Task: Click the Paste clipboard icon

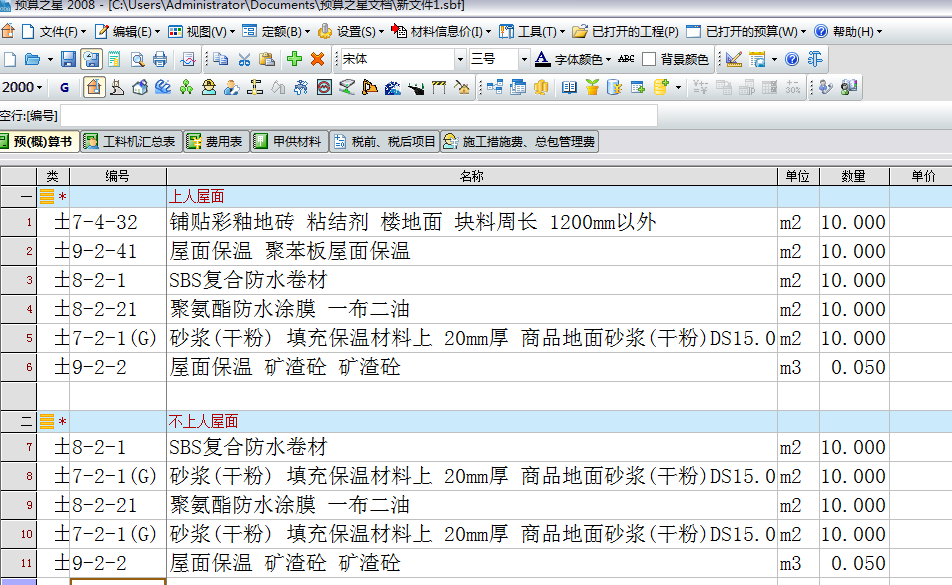Action: point(267,59)
